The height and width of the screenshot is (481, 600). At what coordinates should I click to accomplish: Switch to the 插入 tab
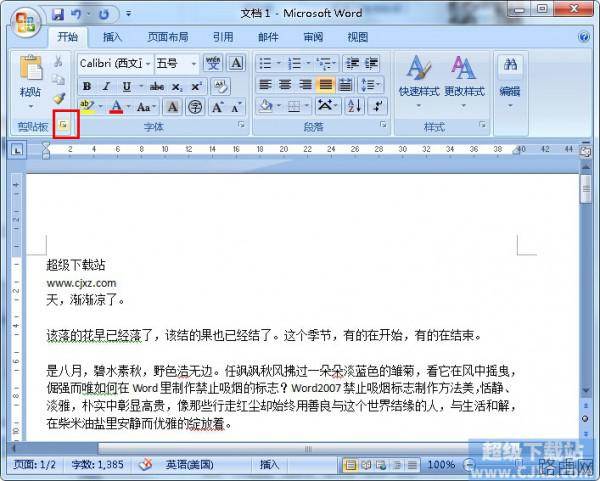coord(112,37)
